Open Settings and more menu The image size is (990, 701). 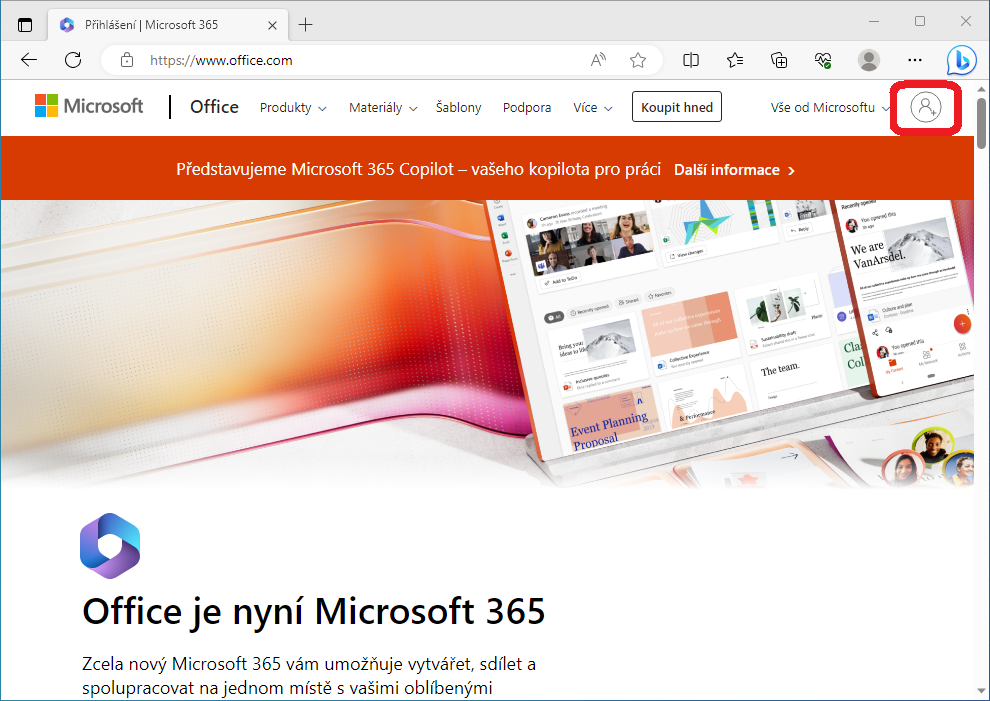914,60
